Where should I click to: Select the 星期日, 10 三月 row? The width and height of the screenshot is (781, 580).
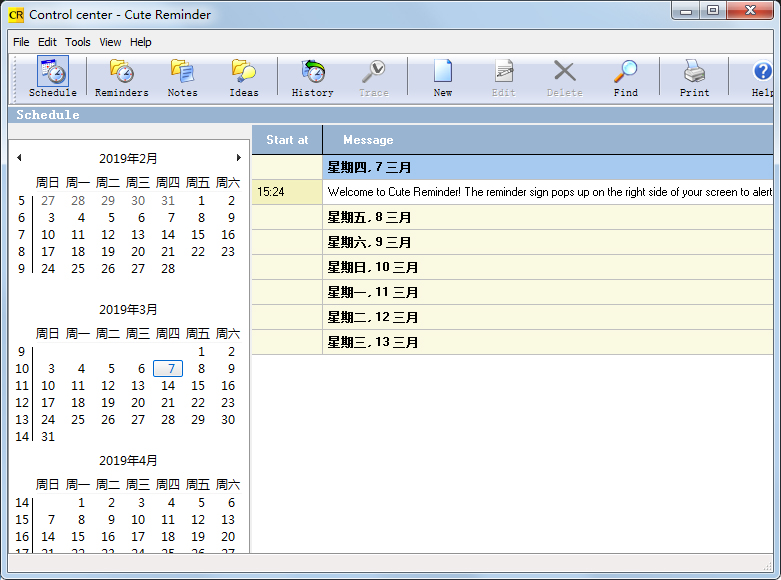(513, 267)
